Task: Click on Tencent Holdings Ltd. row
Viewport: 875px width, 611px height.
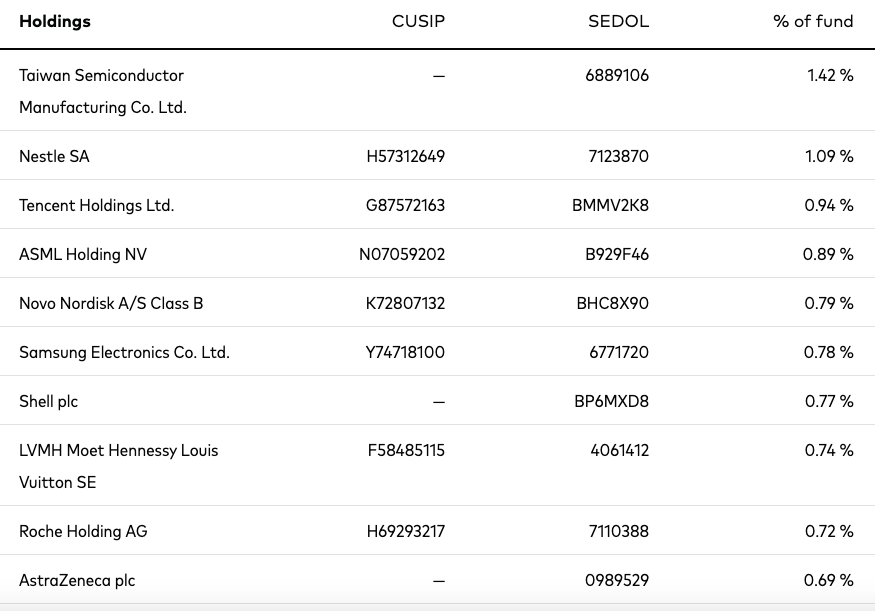Action: 96,205
